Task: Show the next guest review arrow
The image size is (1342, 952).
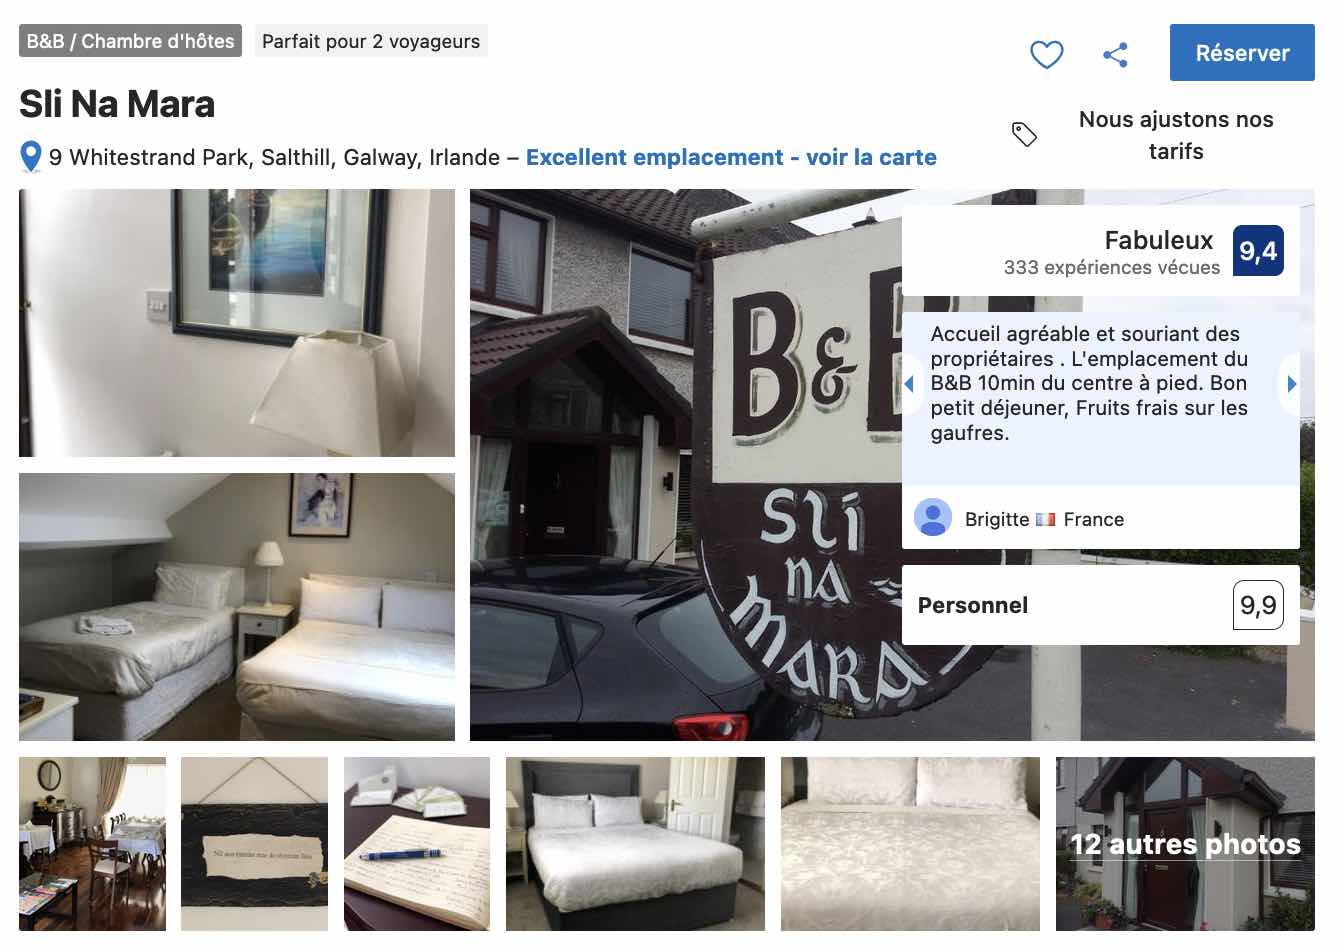Action: (x=1291, y=383)
